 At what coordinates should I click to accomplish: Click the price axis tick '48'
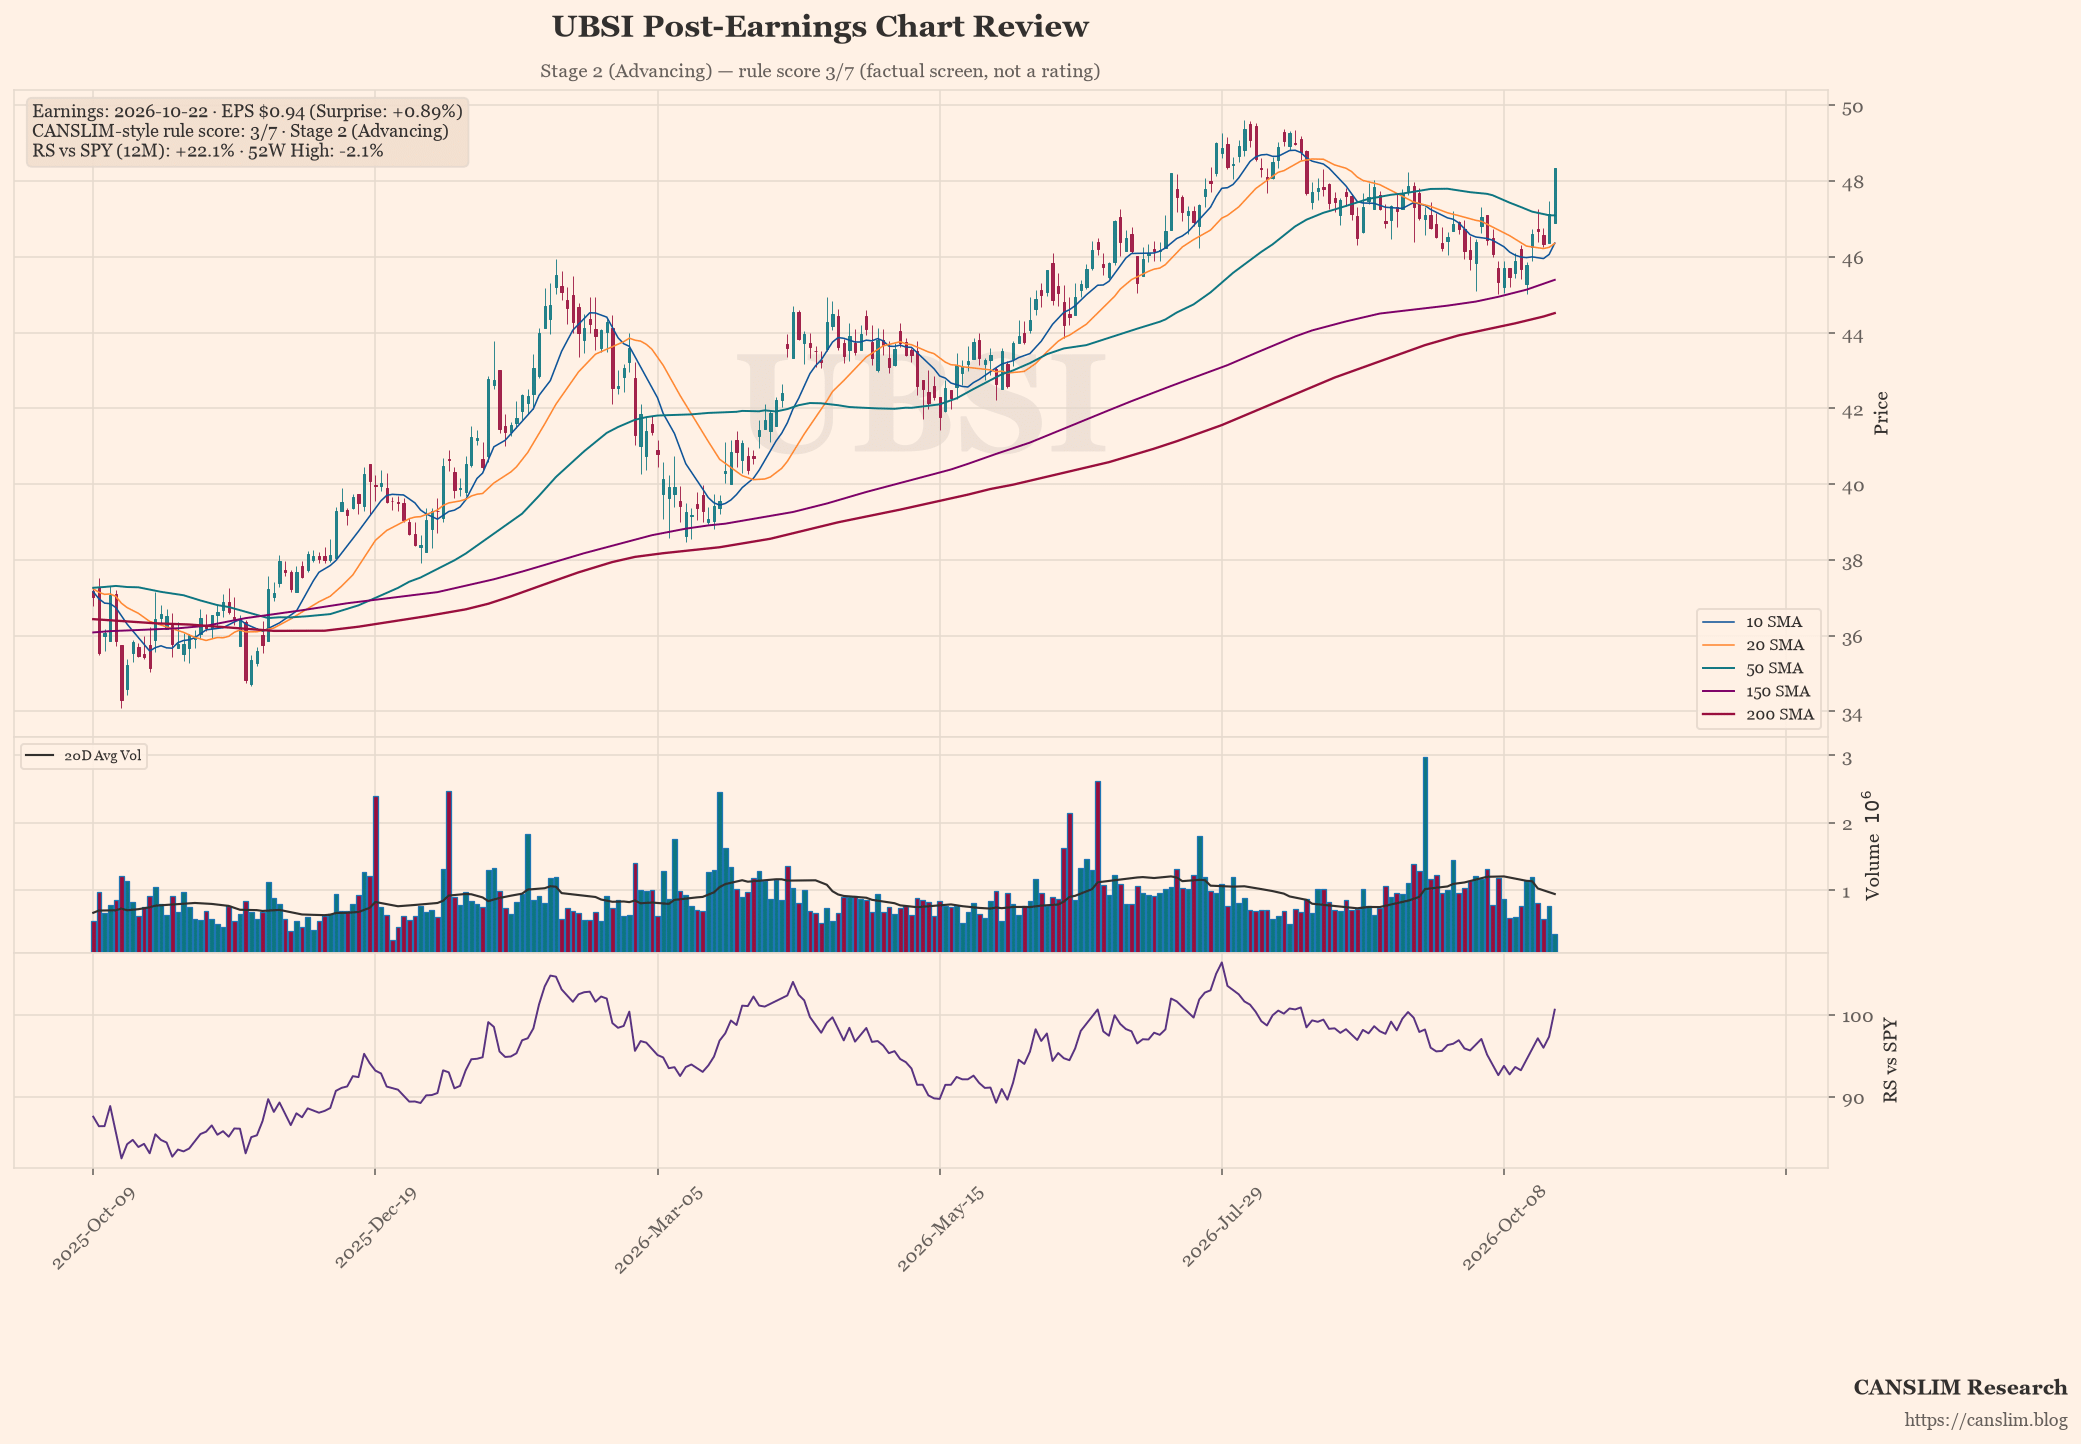1851,183
